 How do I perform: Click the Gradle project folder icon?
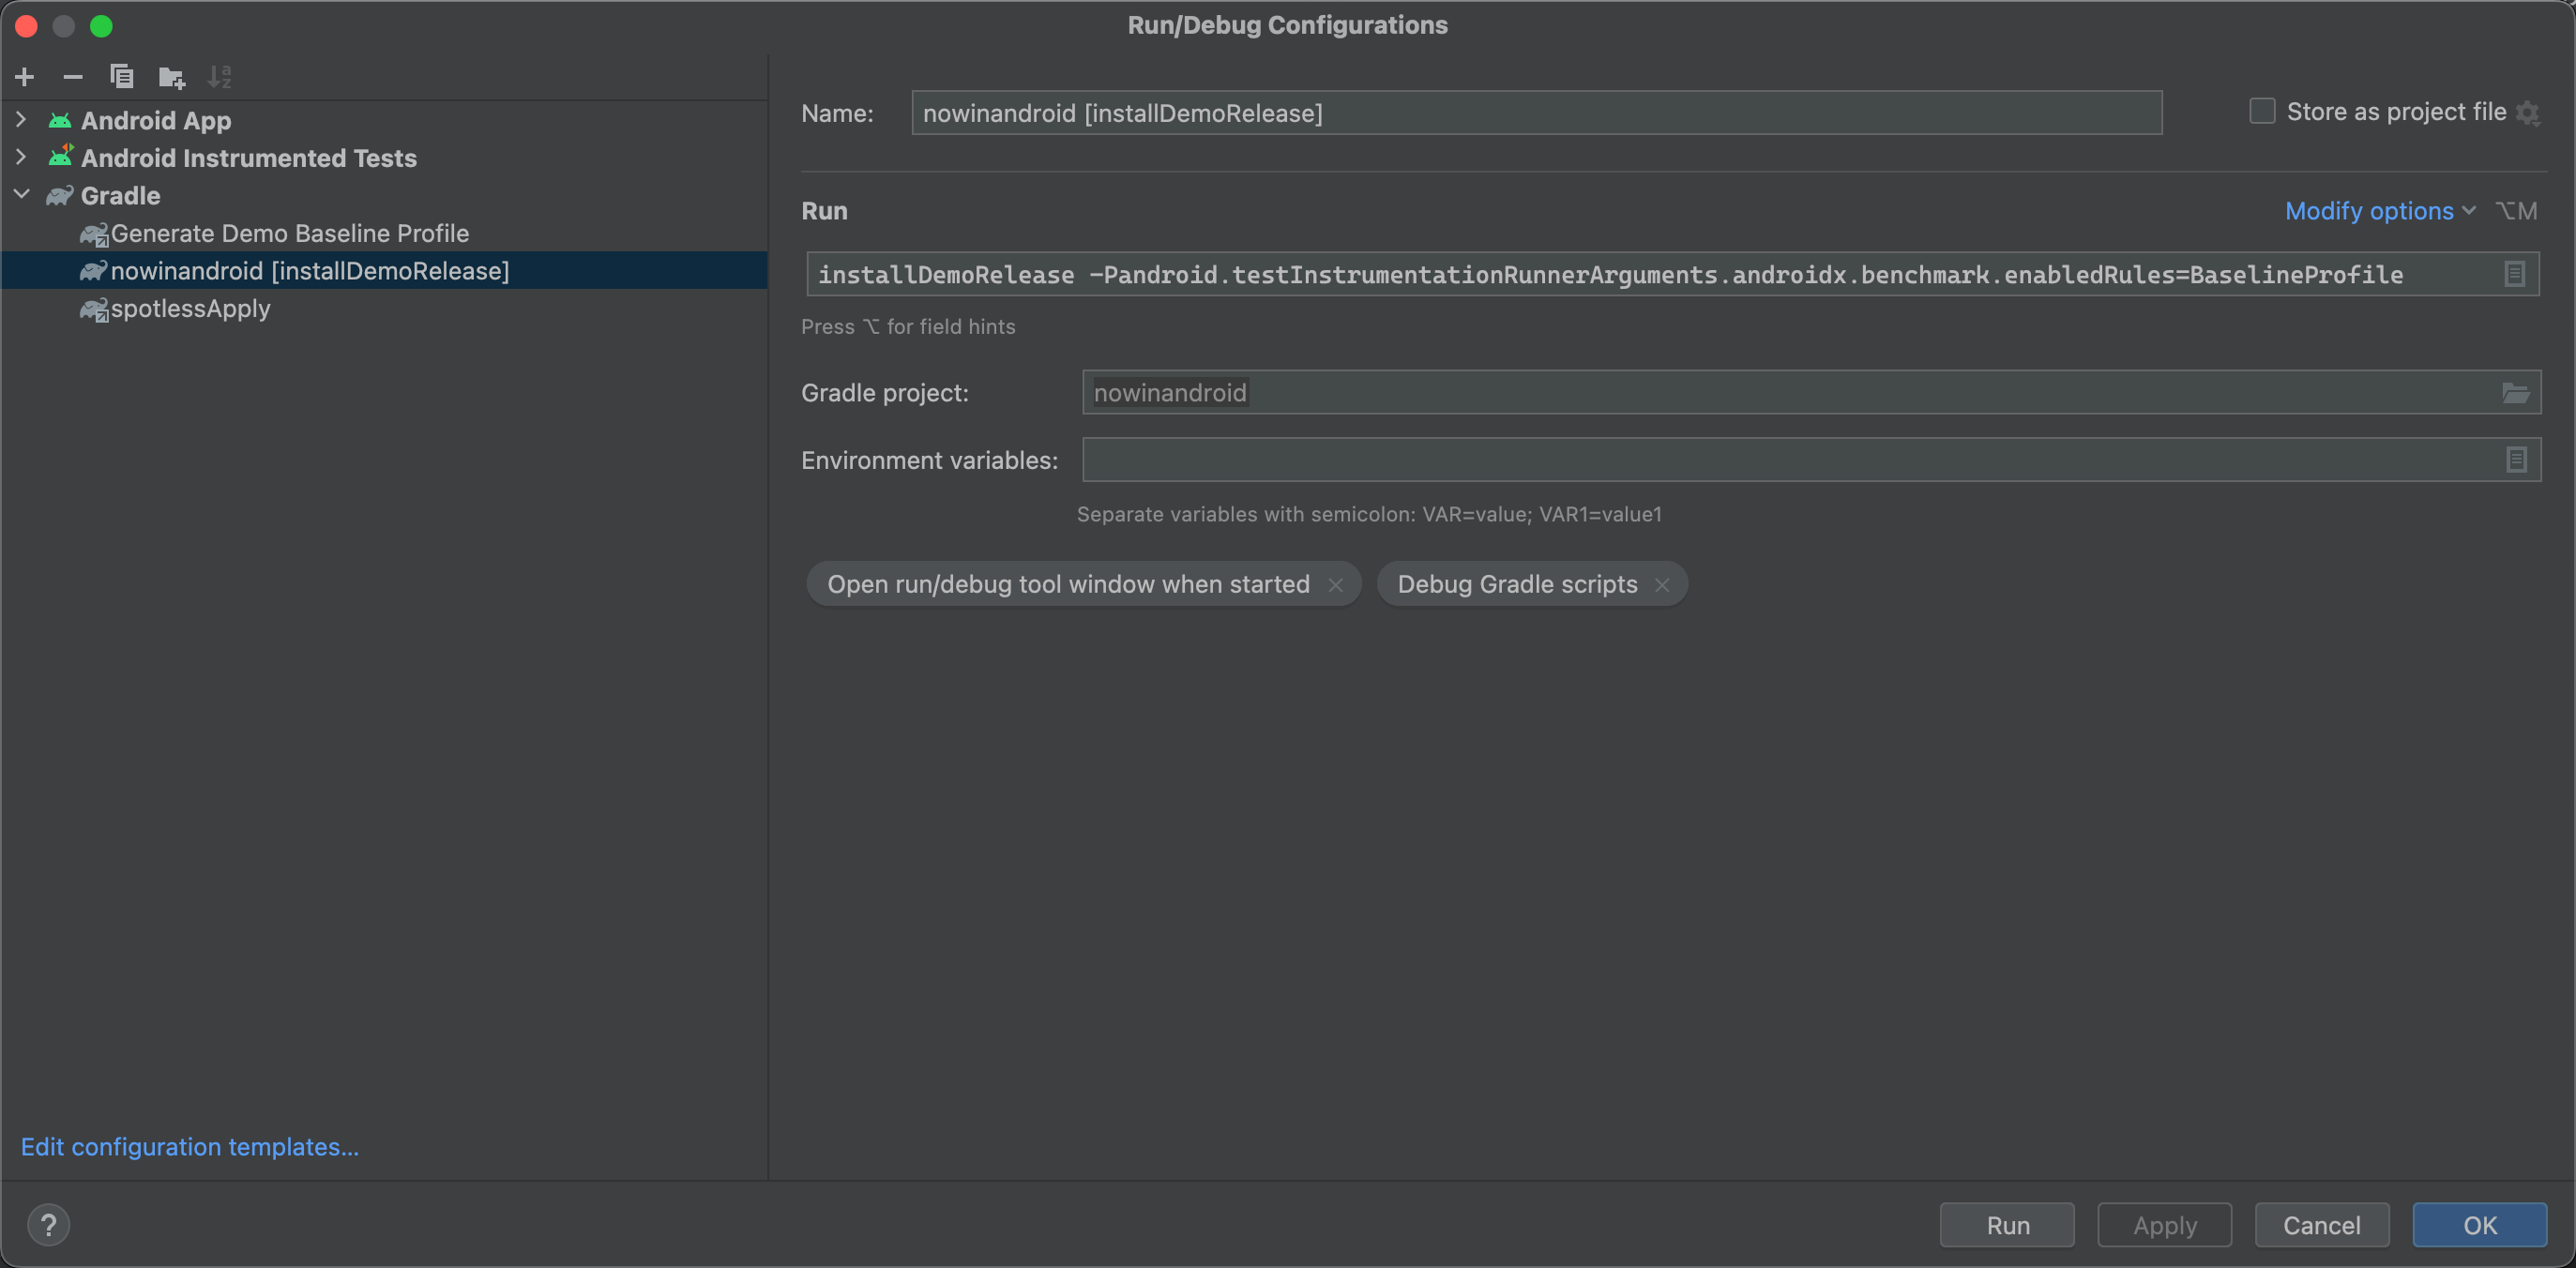point(2515,393)
